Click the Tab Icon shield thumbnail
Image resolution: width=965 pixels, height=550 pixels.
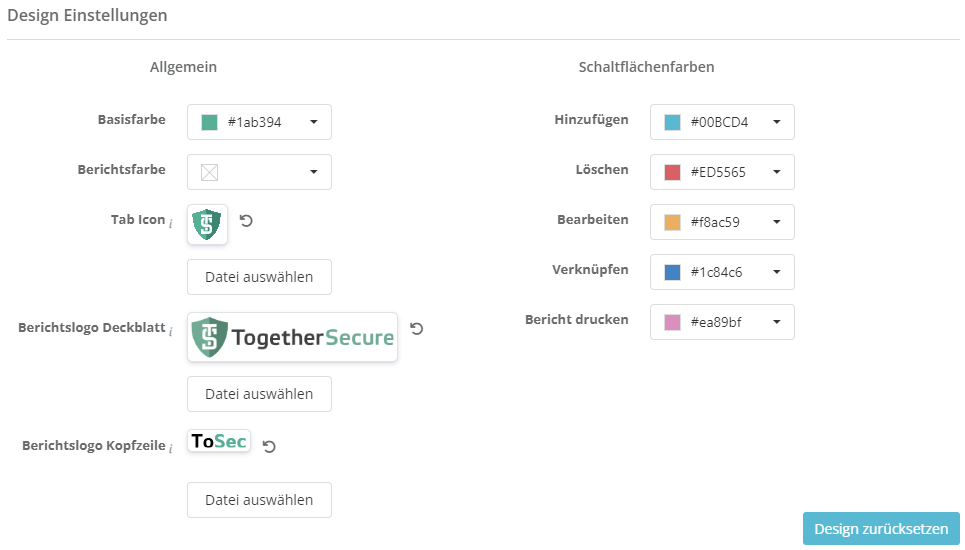click(207, 224)
